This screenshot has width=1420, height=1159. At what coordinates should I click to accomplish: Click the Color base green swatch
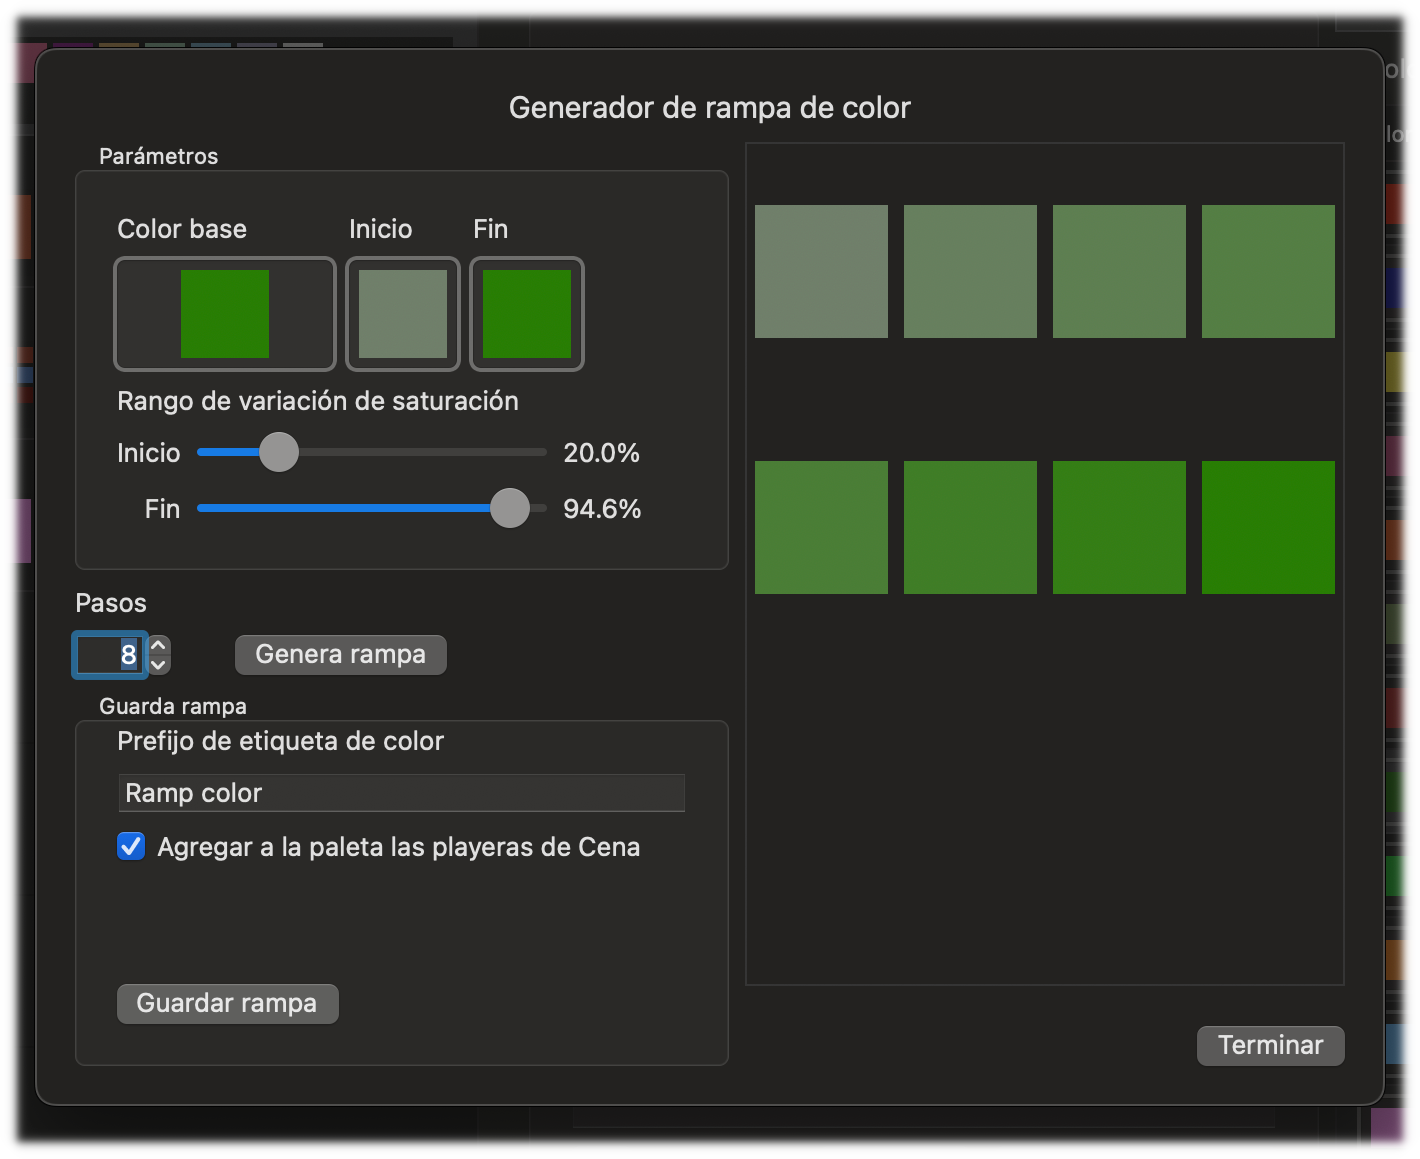tap(225, 314)
